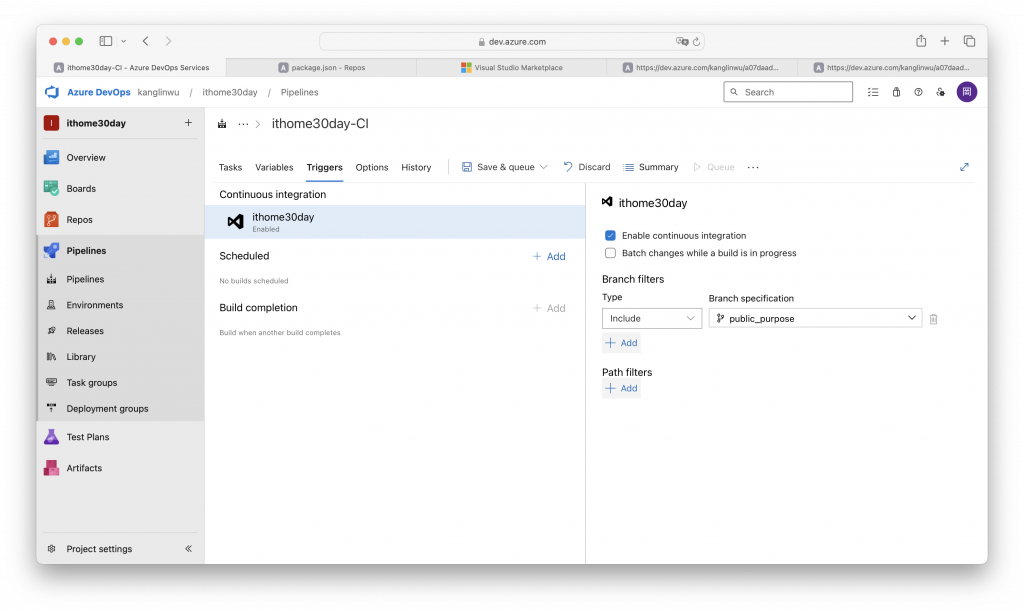Image resolution: width=1024 pixels, height=612 pixels.
Task: Click the plus icon next to ithome30day project
Action: [188, 123]
